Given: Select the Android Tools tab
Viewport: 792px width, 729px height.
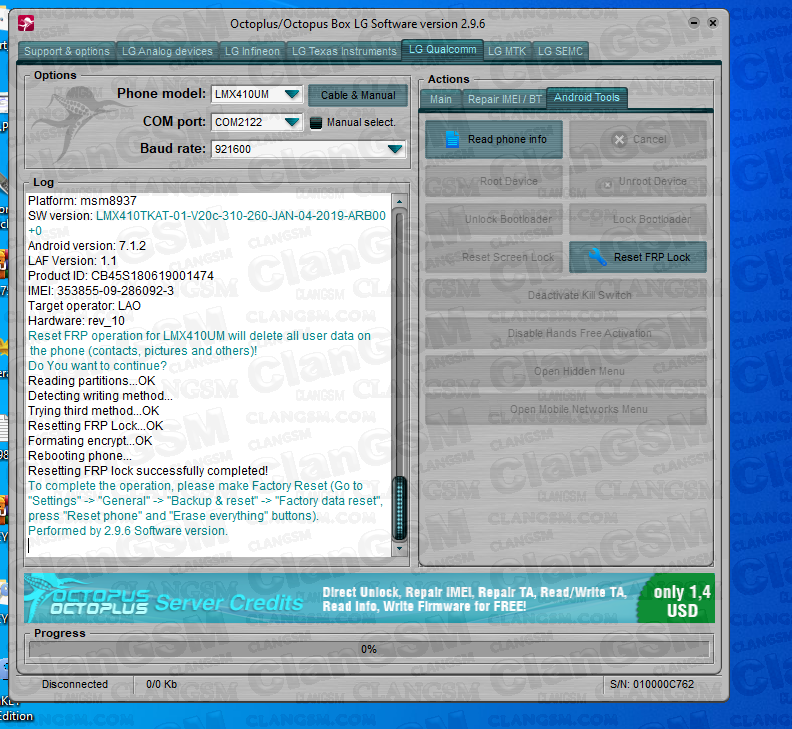Looking at the screenshot, I should tap(587, 97).
